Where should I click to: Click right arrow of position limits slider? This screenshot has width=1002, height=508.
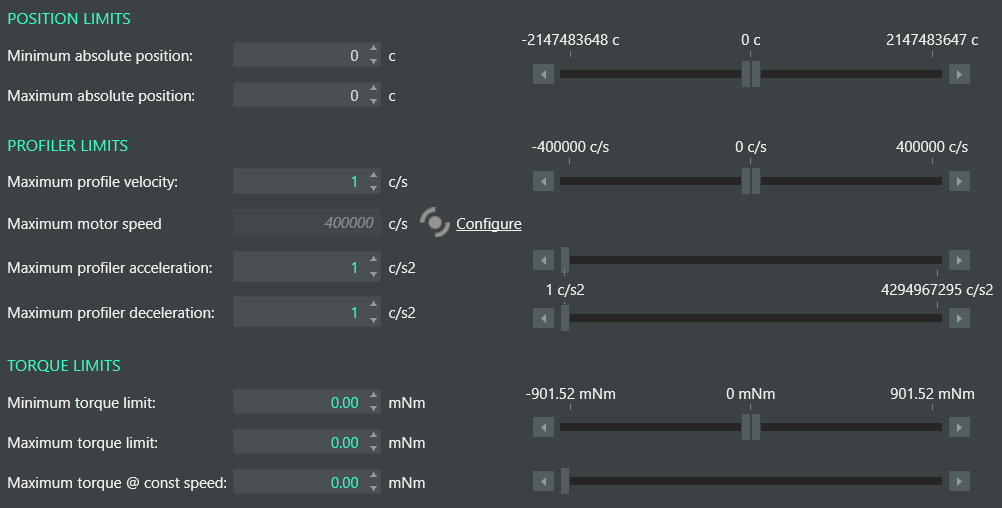coord(959,74)
